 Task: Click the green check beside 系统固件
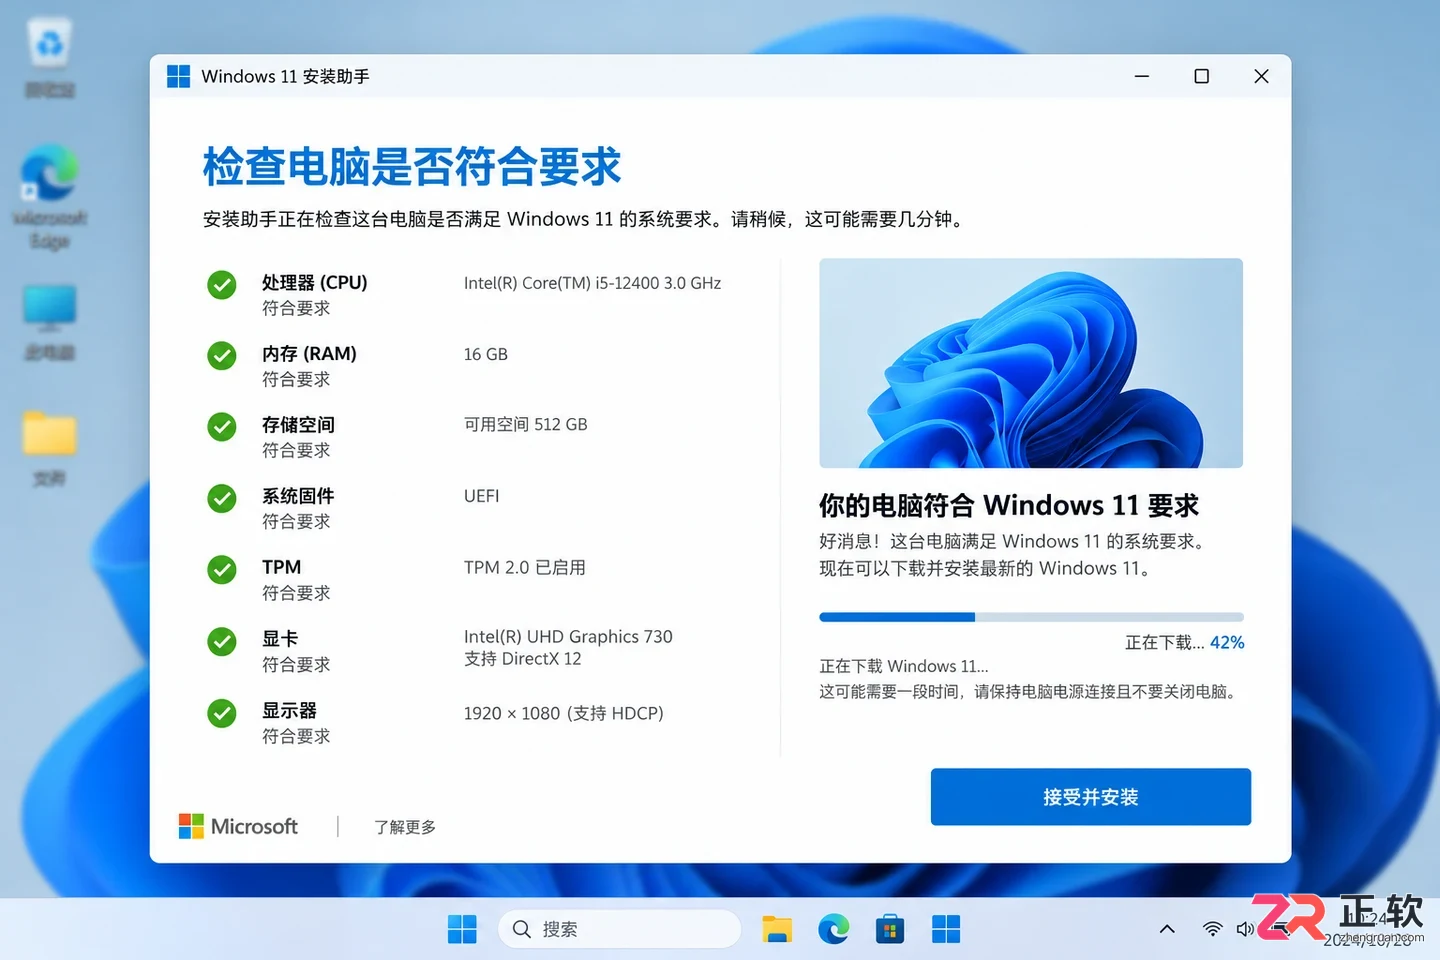[221, 498]
